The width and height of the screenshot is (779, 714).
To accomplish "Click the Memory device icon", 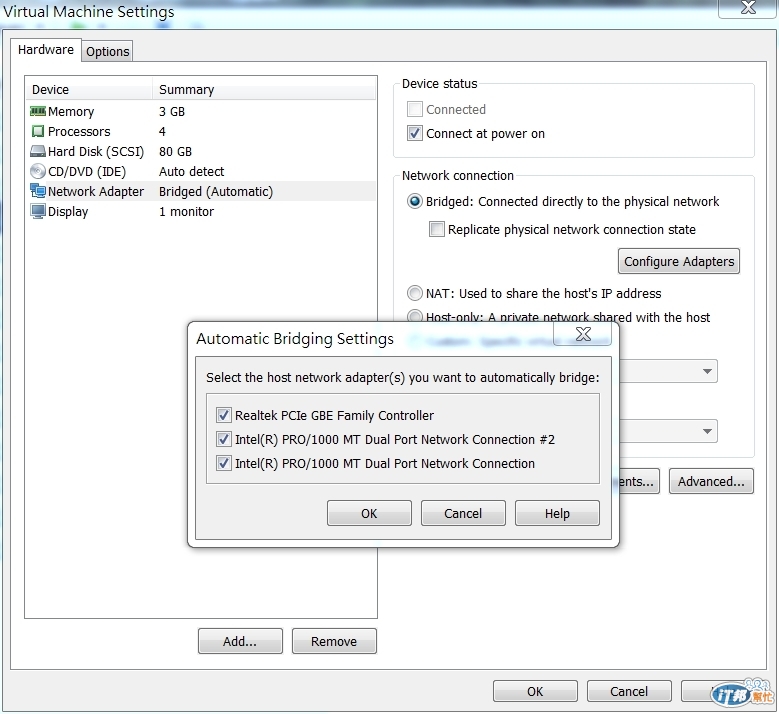I will 38,111.
